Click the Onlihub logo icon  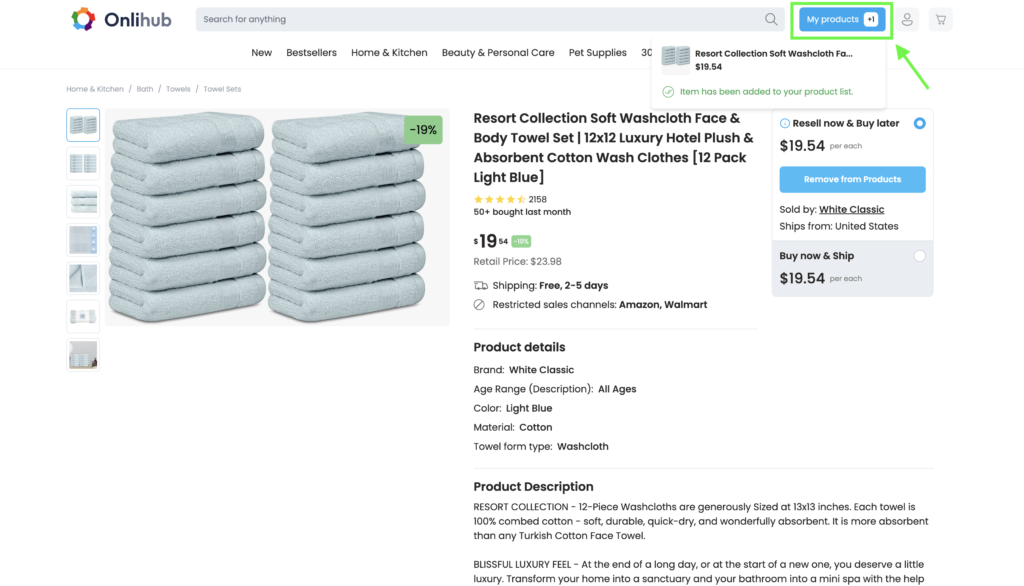(x=83, y=19)
